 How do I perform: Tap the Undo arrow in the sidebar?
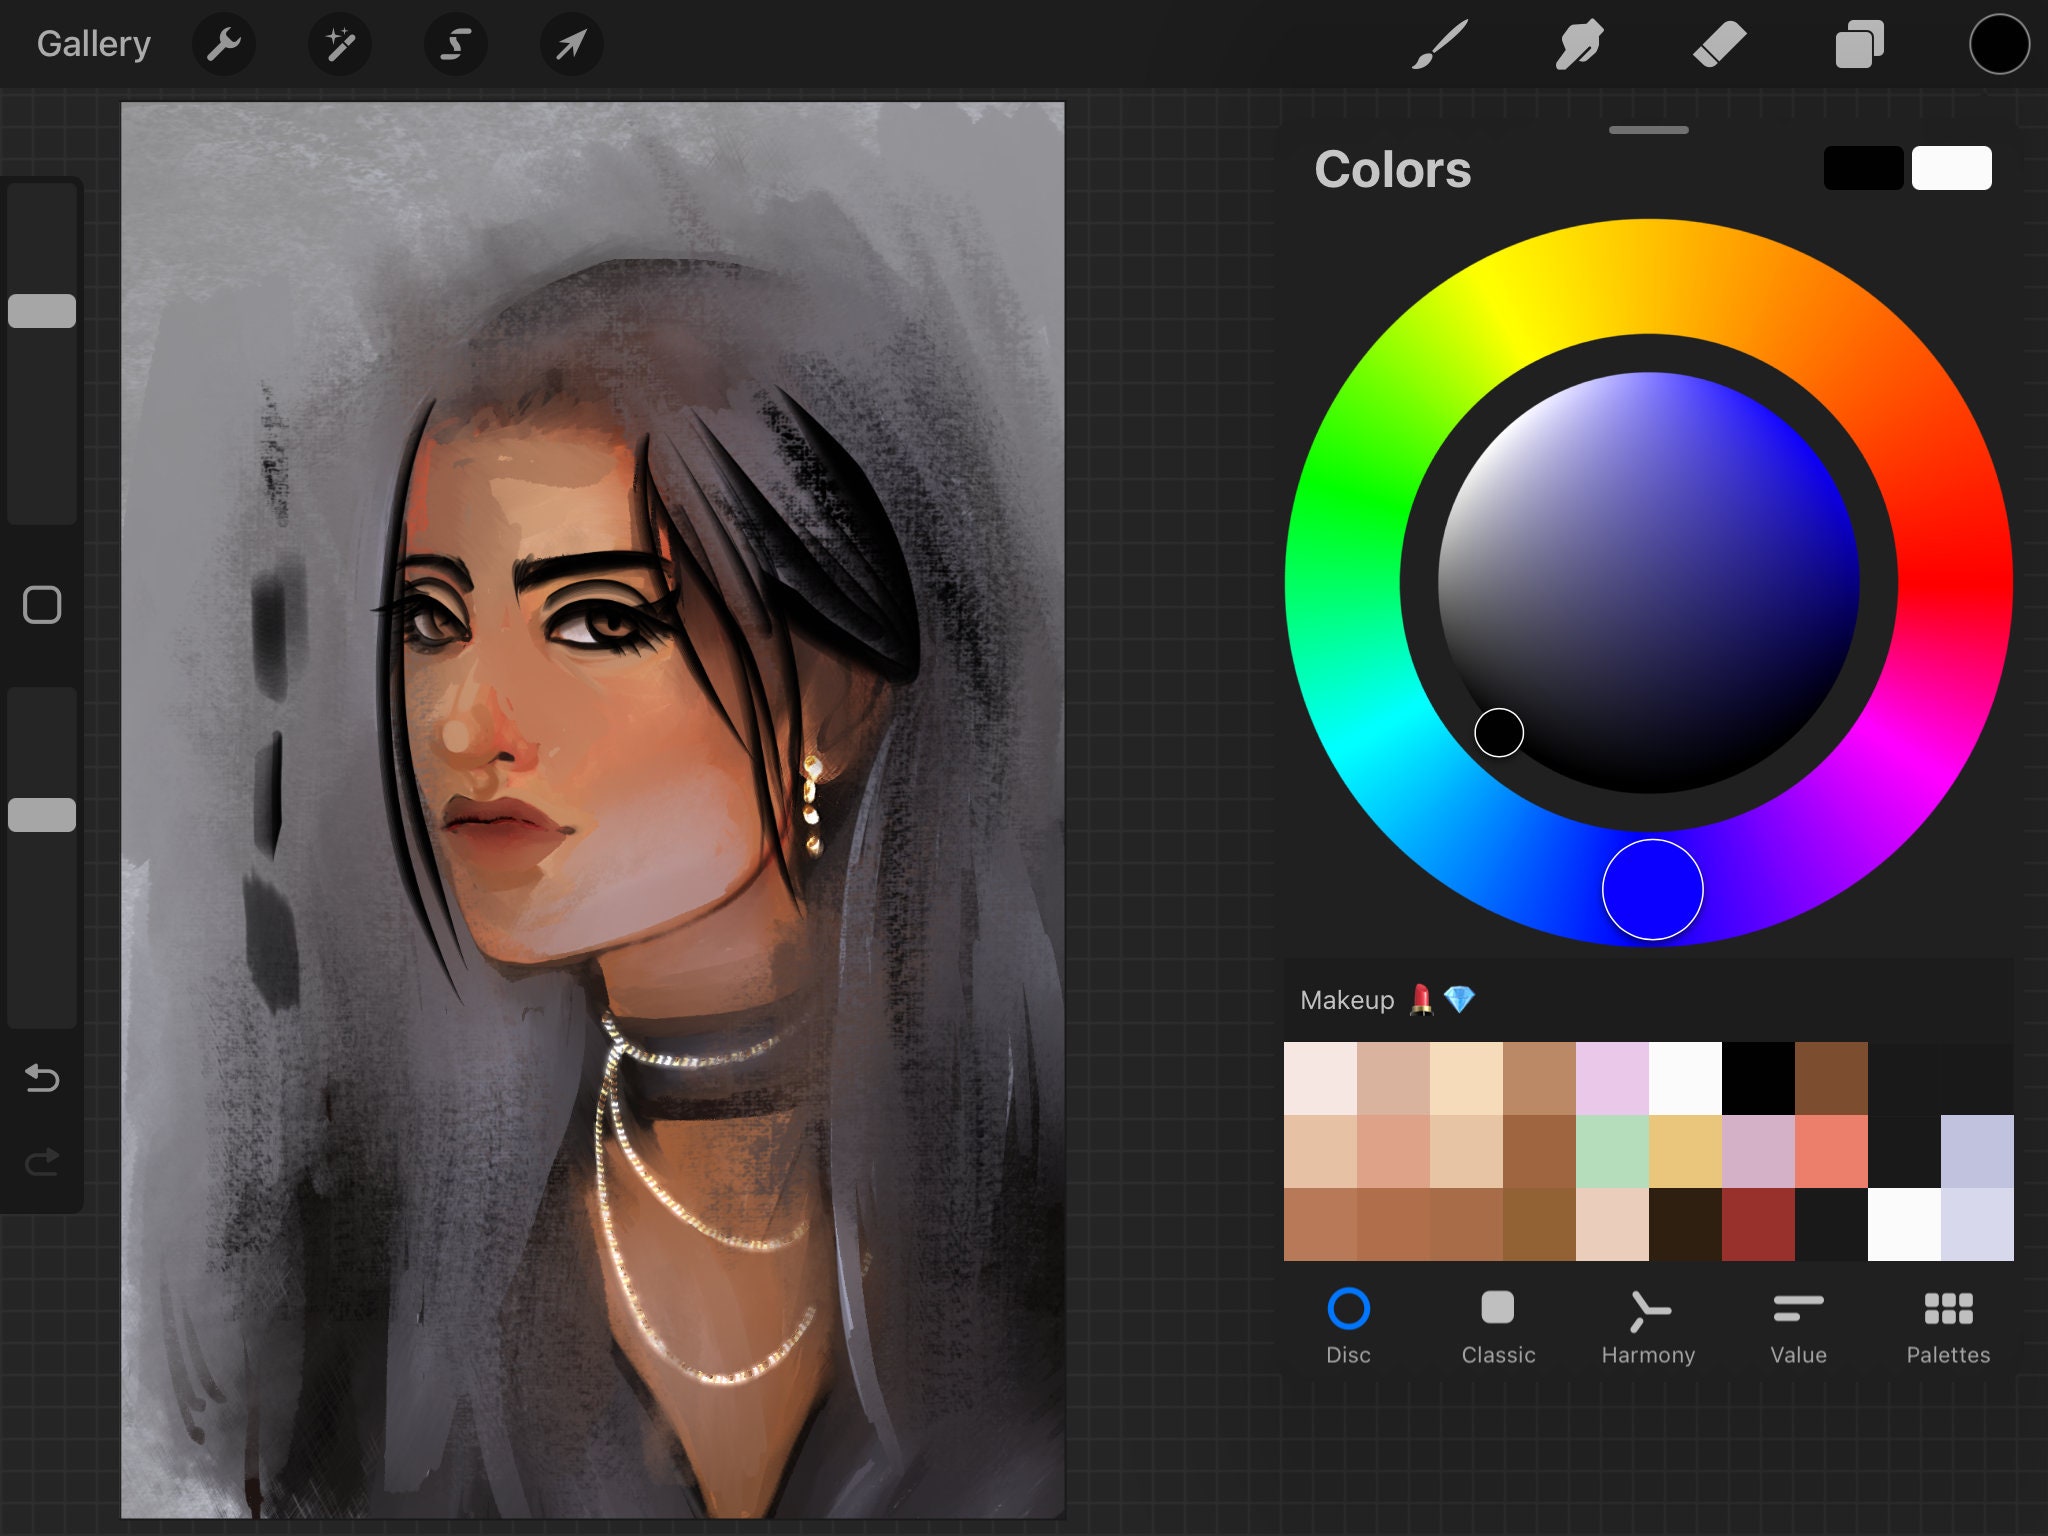[41, 1079]
